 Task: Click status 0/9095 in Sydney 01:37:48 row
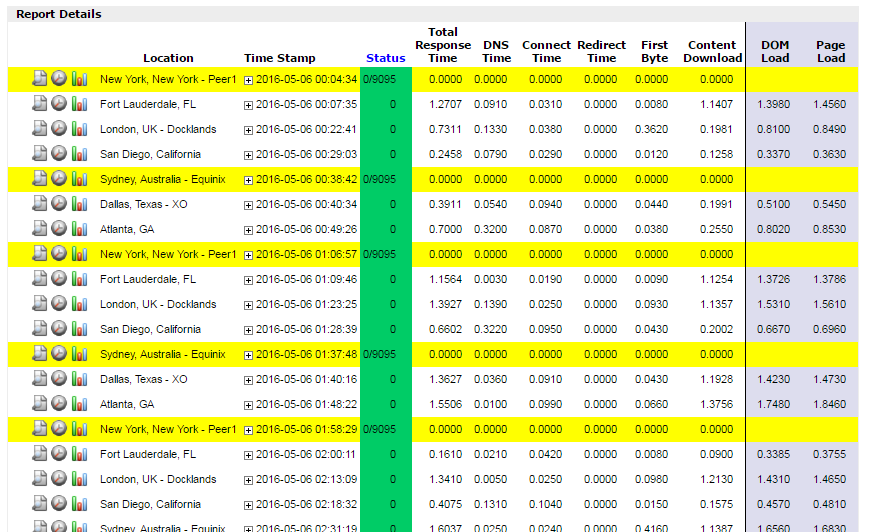click(x=380, y=354)
